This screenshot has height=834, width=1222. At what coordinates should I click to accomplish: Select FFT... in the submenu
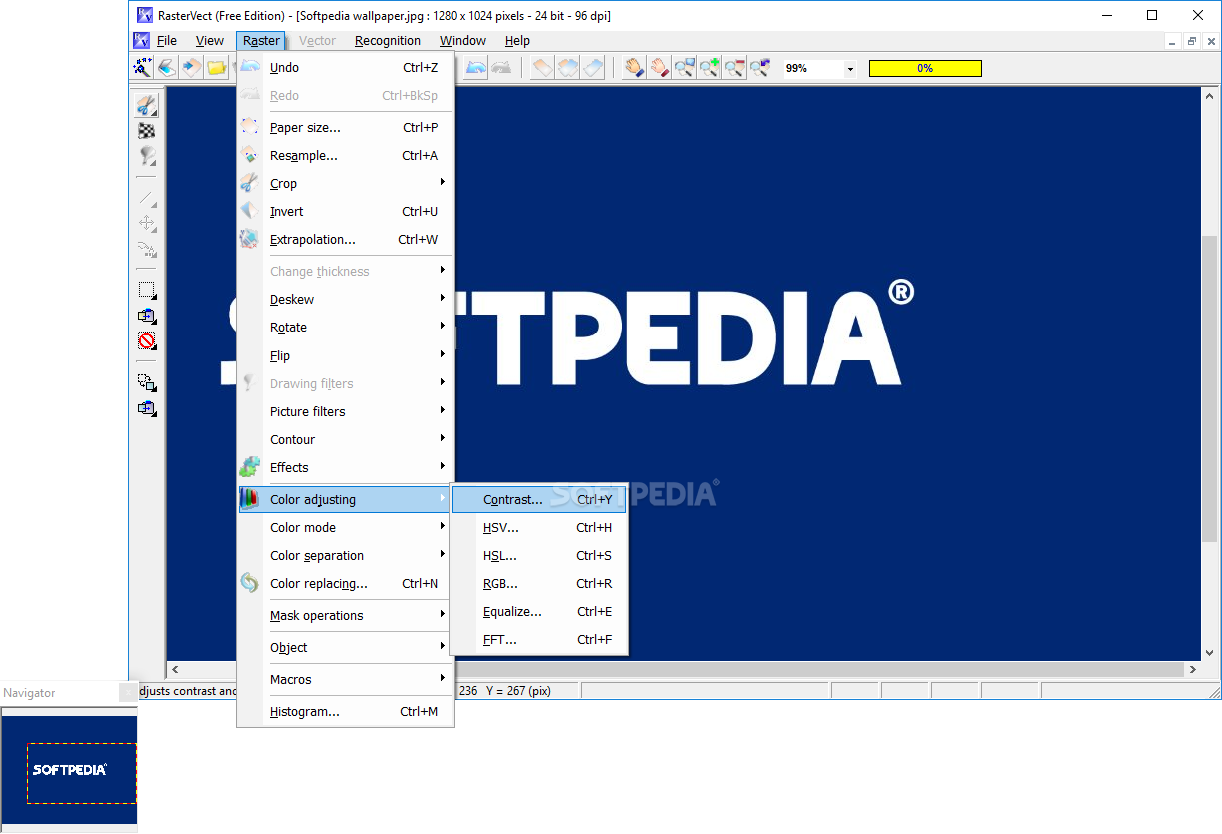coord(539,640)
